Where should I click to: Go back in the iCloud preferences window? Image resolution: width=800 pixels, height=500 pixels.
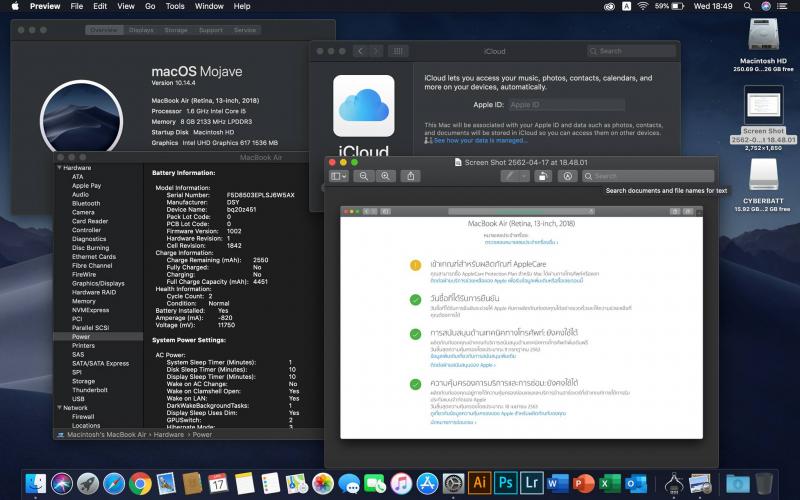click(361, 51)
